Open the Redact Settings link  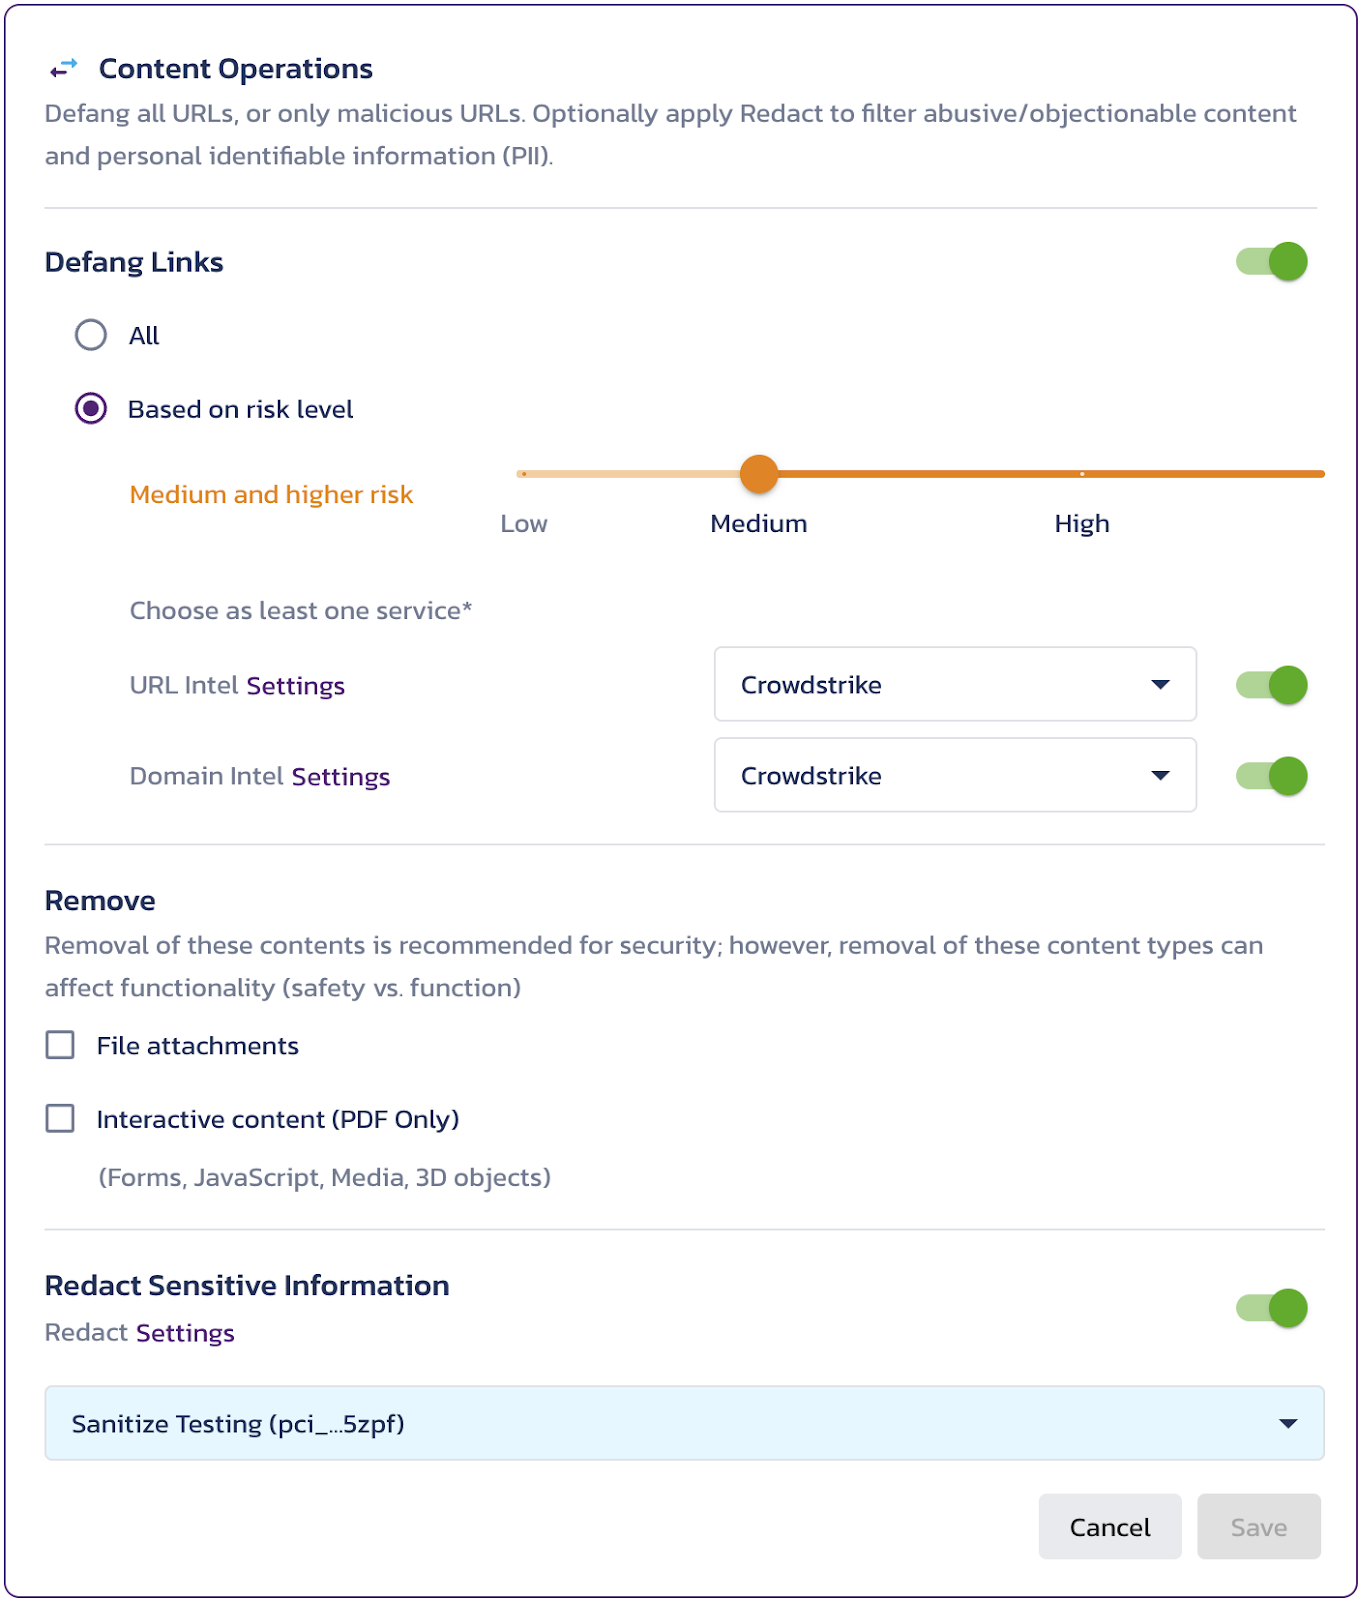(x=185, y=1333)
